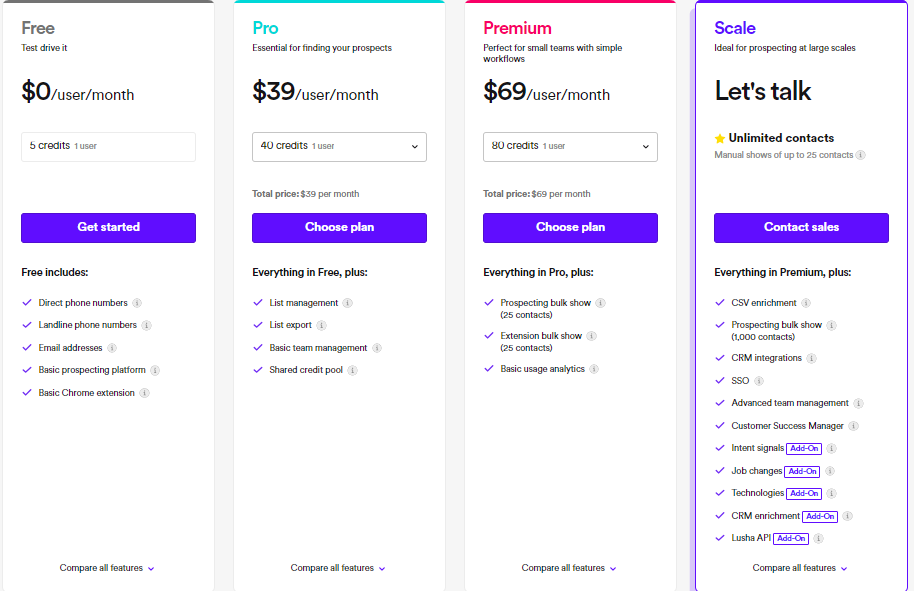The image size is (914, 603).
Task: Click the 5 credits field in Free plan
Action: click(108, 146)
